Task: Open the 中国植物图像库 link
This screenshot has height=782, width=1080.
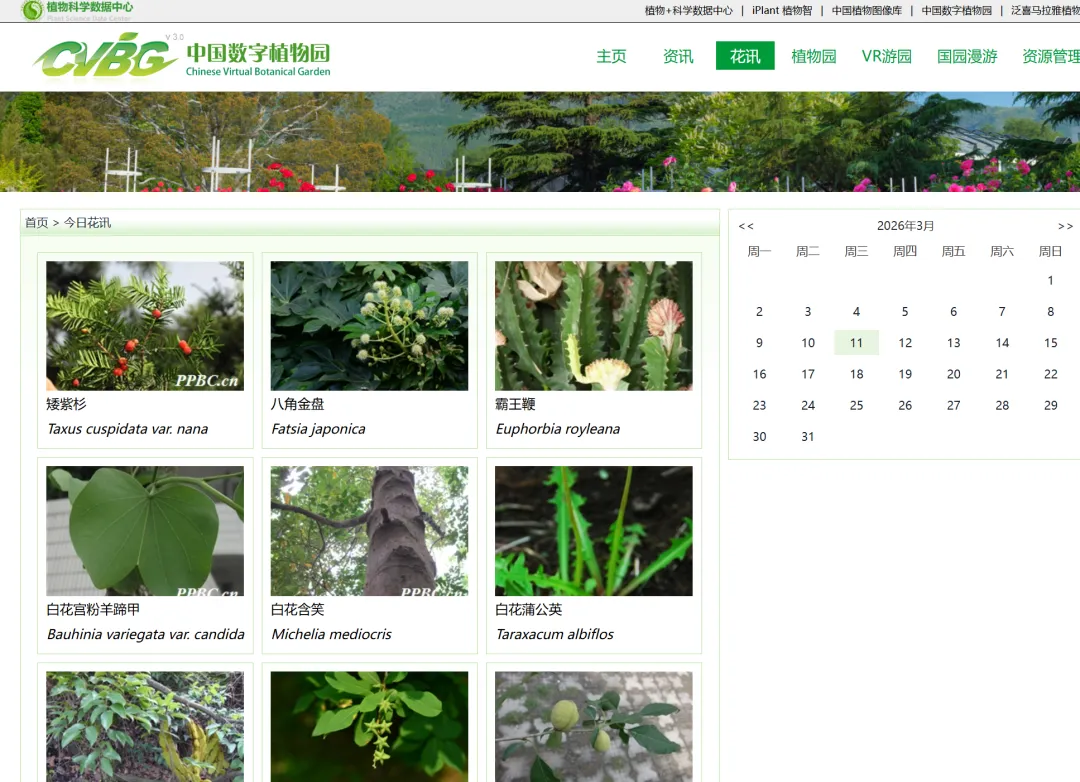Action: (x=866, y=10)
